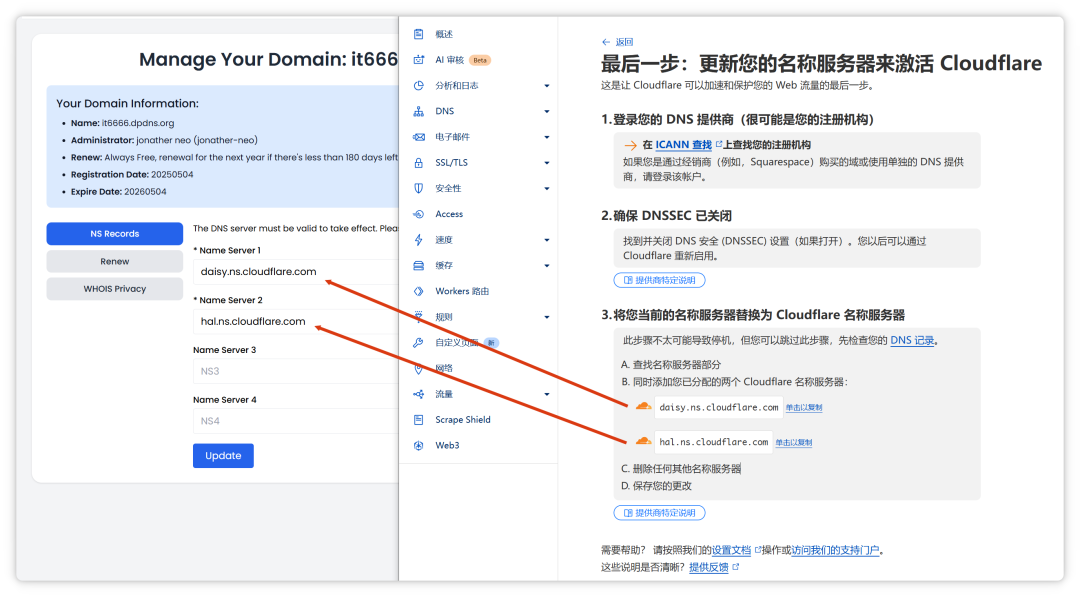Expand the 流量 menu arrow
Image resolution: width=1080 pixels, height=597 pixels.
click(x=547, y=395)
